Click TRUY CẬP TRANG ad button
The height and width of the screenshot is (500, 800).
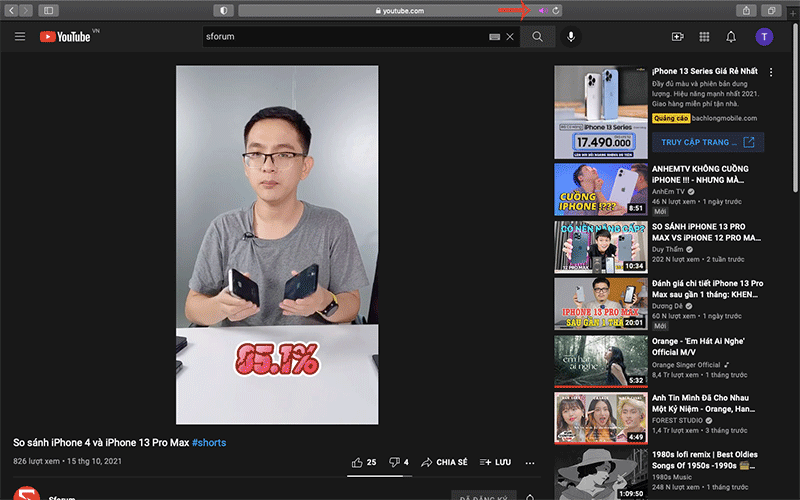pos(708,142)
